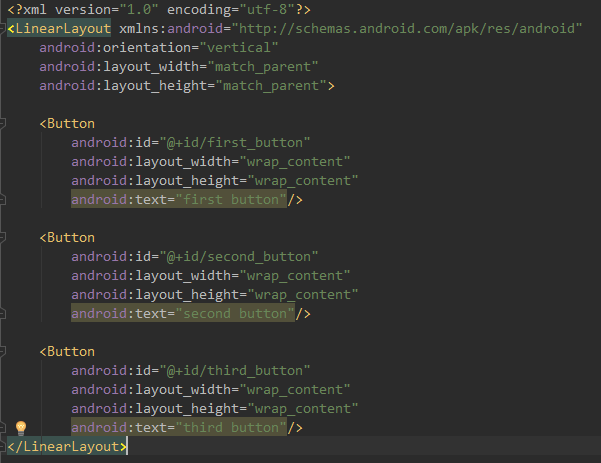Image resolution: width=601 pixels, height=463 pixels.
Task: Click the yellow lightbulb quick-fix icon
Action: tap(21, 427)
